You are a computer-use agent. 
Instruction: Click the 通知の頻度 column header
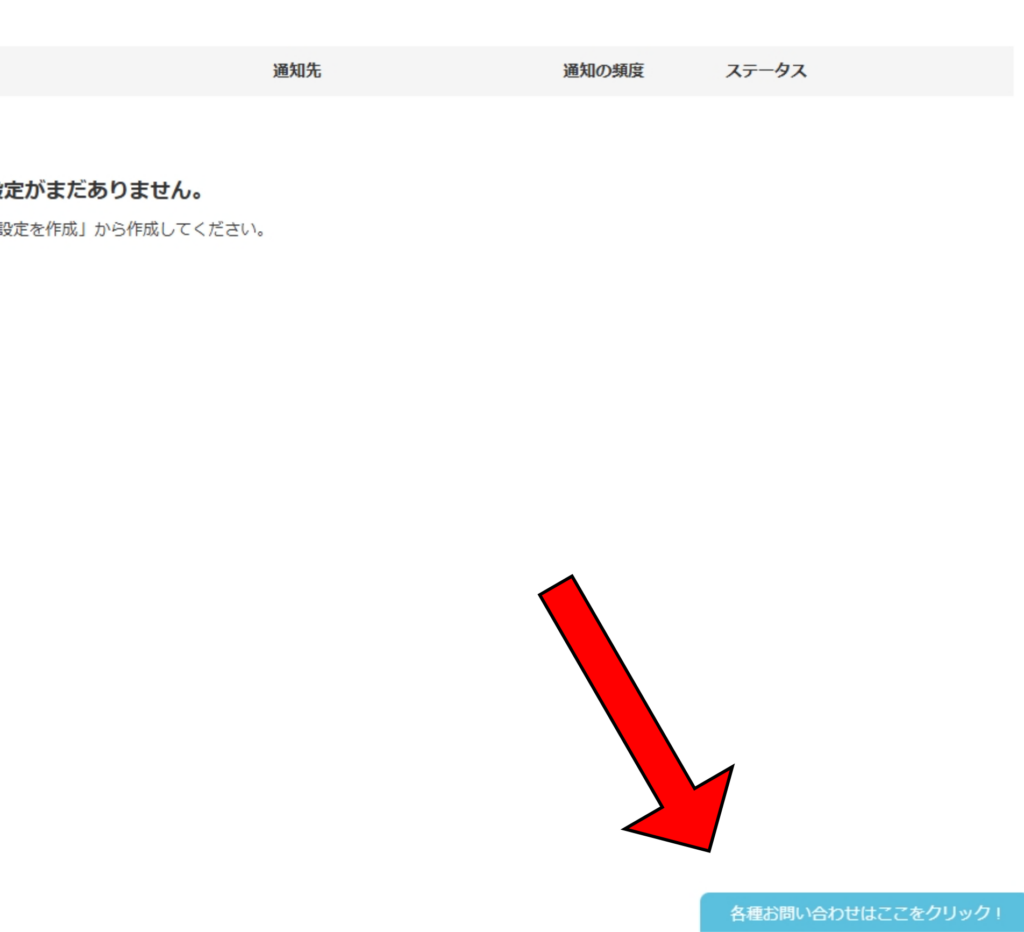603,71
